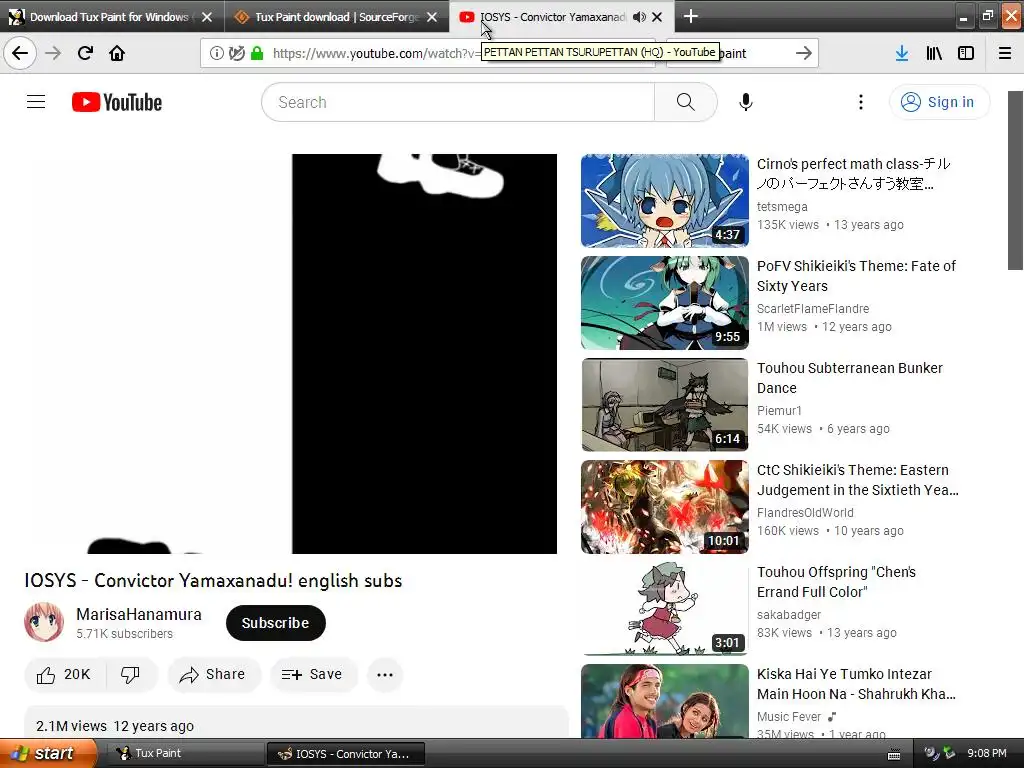Switch to Download Tux Paint for Windows tab
The image size is (1024, 768).
click(109, 17)
